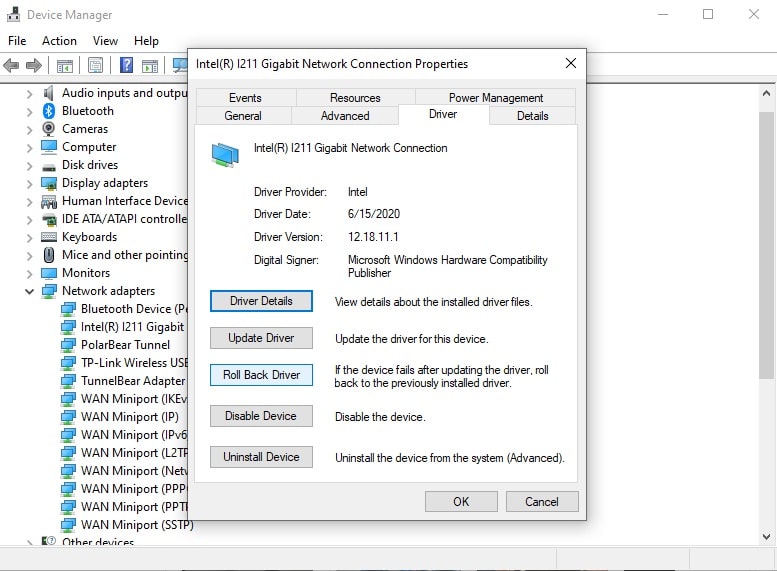Switch to the Resources tab
Screen dimensions: 777x571
355,98
